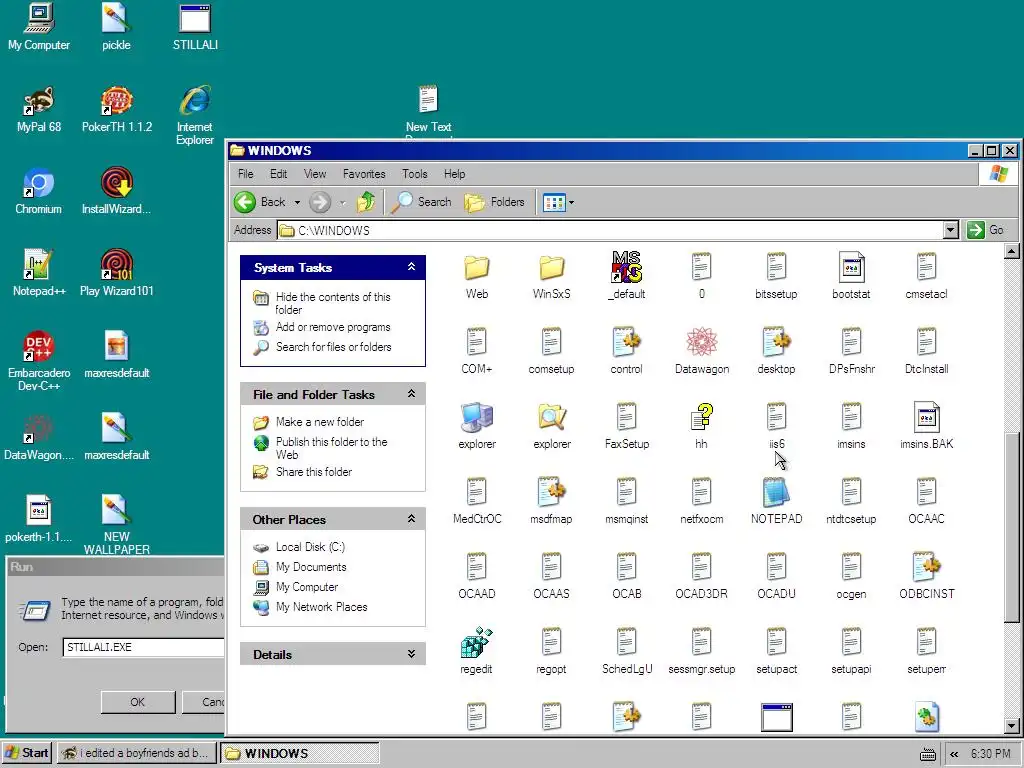Click Make a new folder link

pyautogui.click(x=320, y=422)
